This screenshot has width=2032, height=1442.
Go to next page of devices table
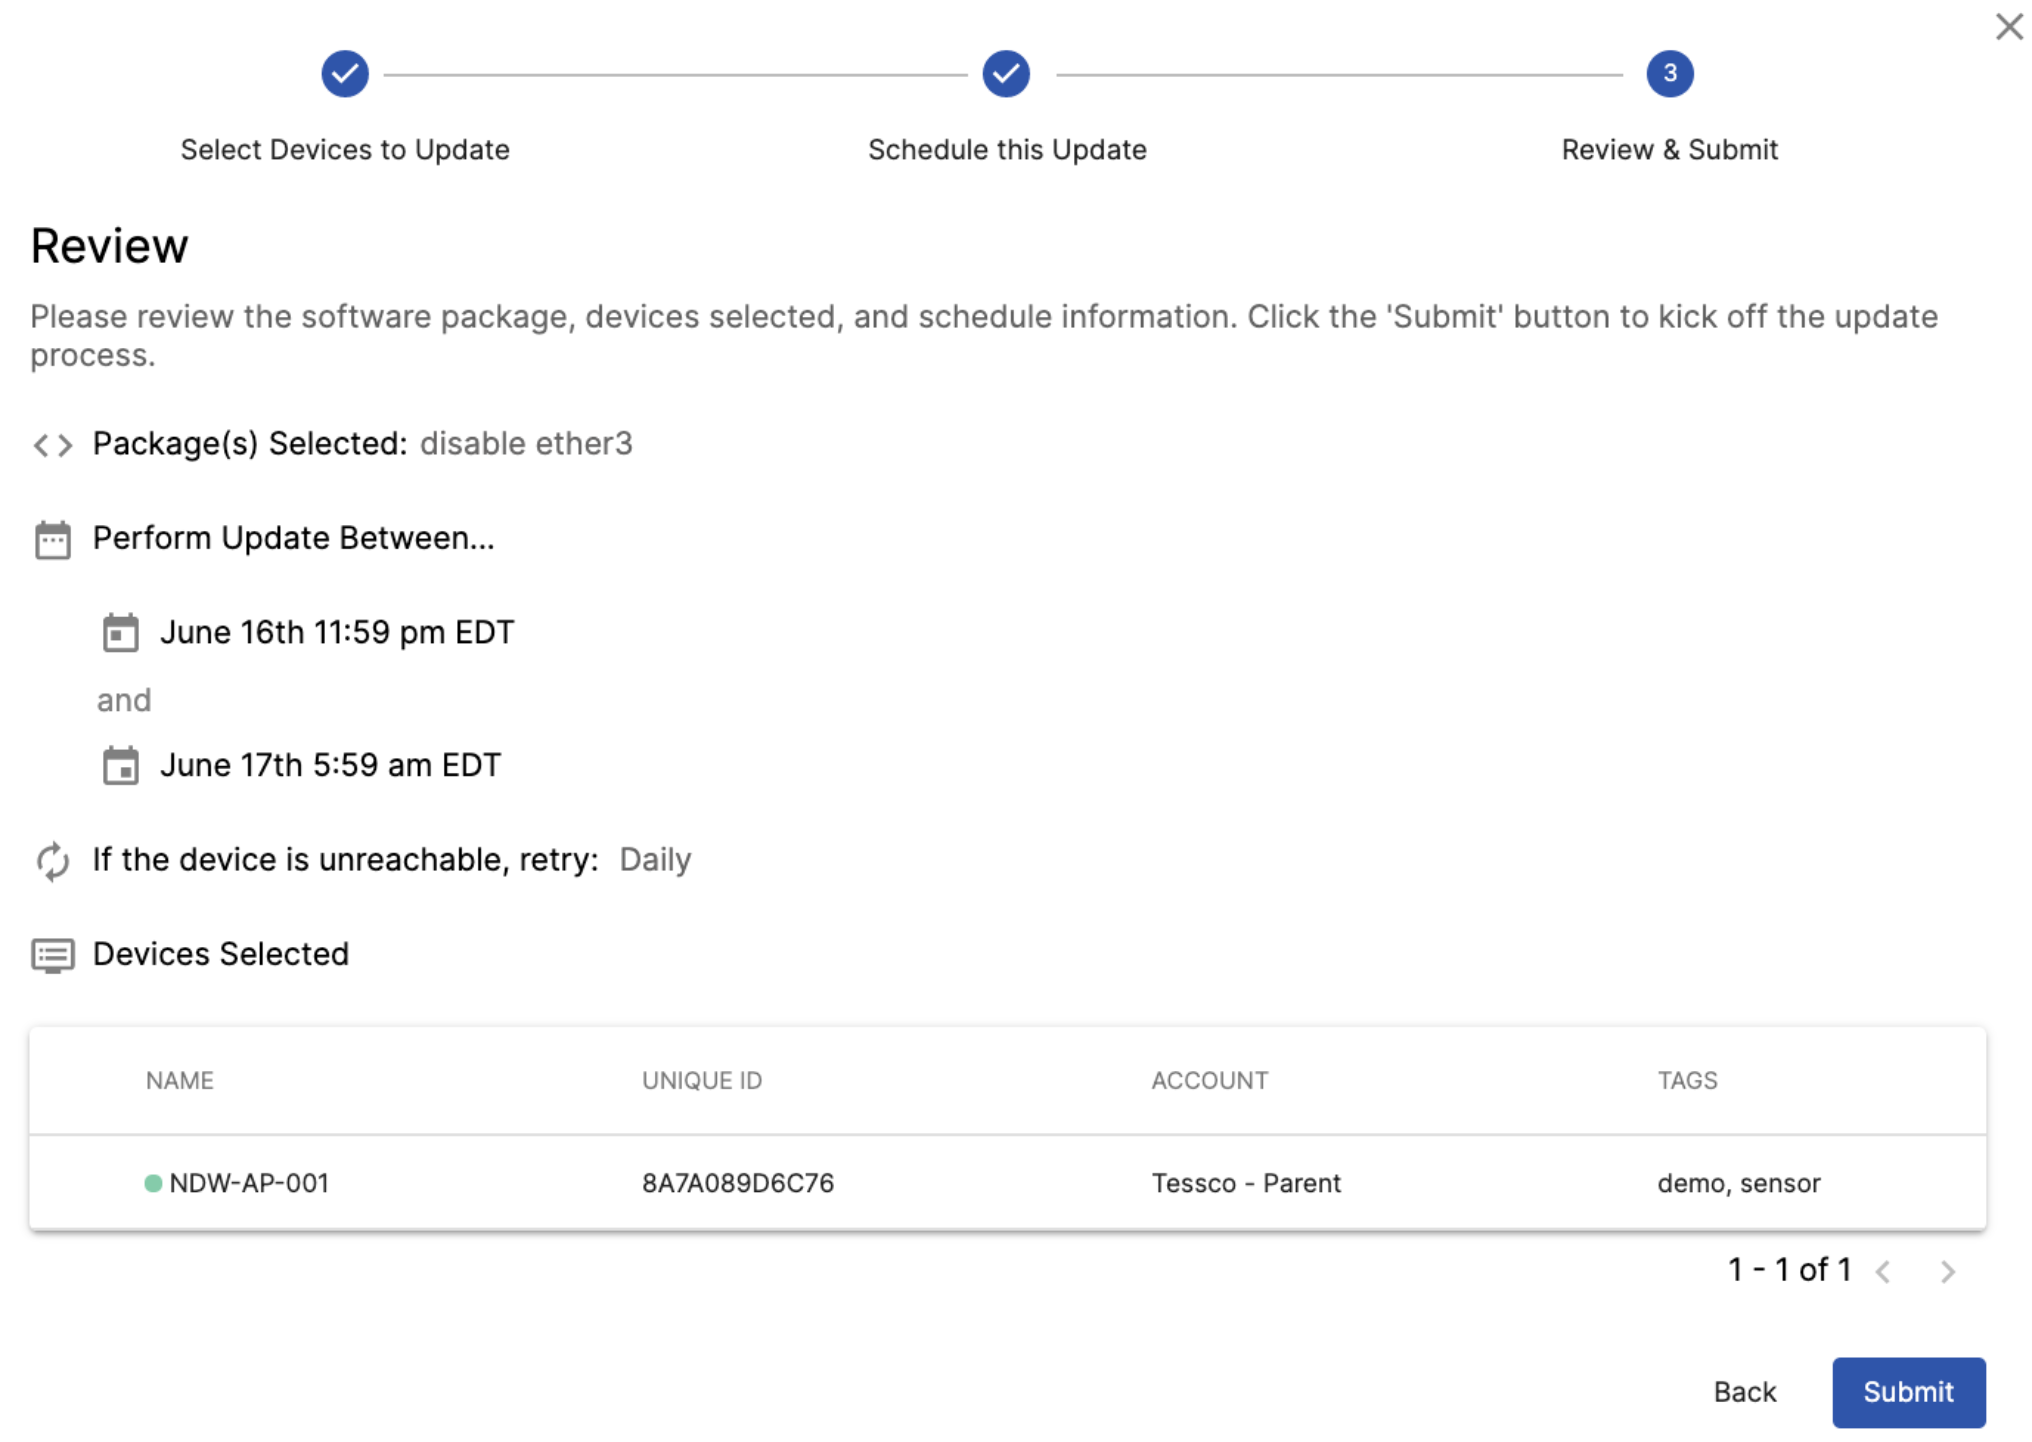pyautogui.click(x=1947, y=1272)
